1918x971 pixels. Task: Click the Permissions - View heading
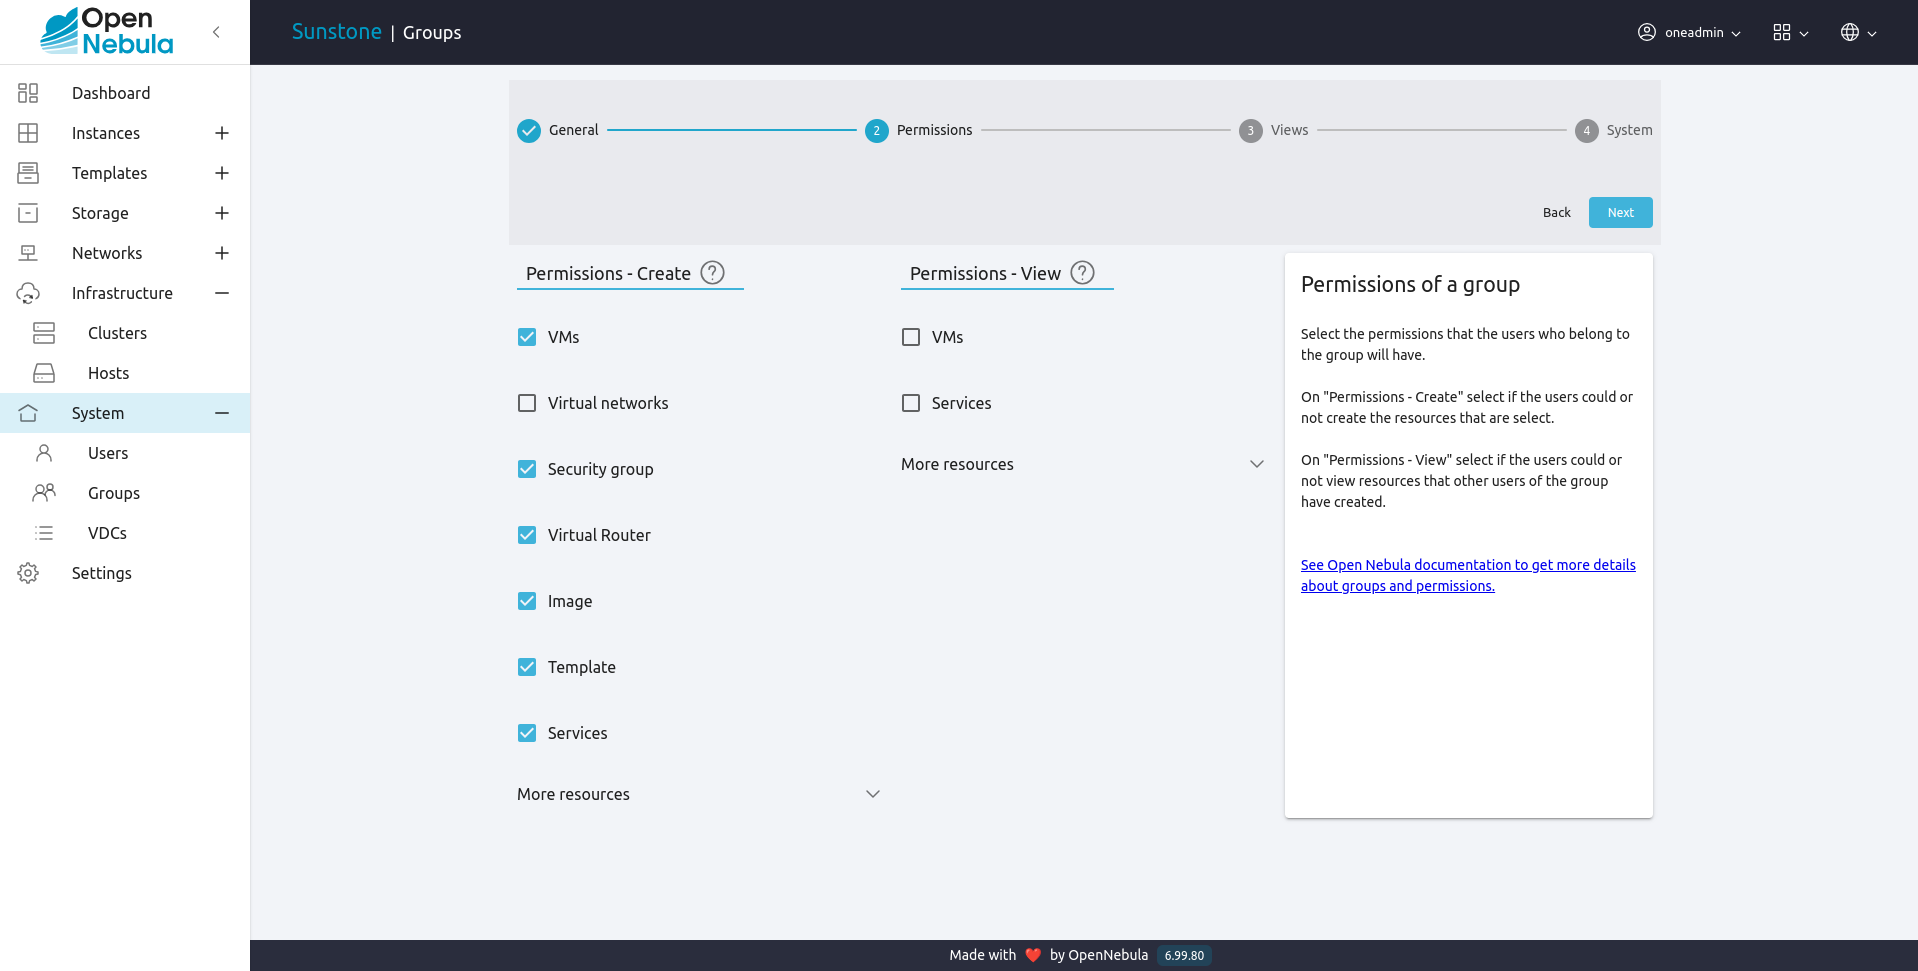(985, 273)
